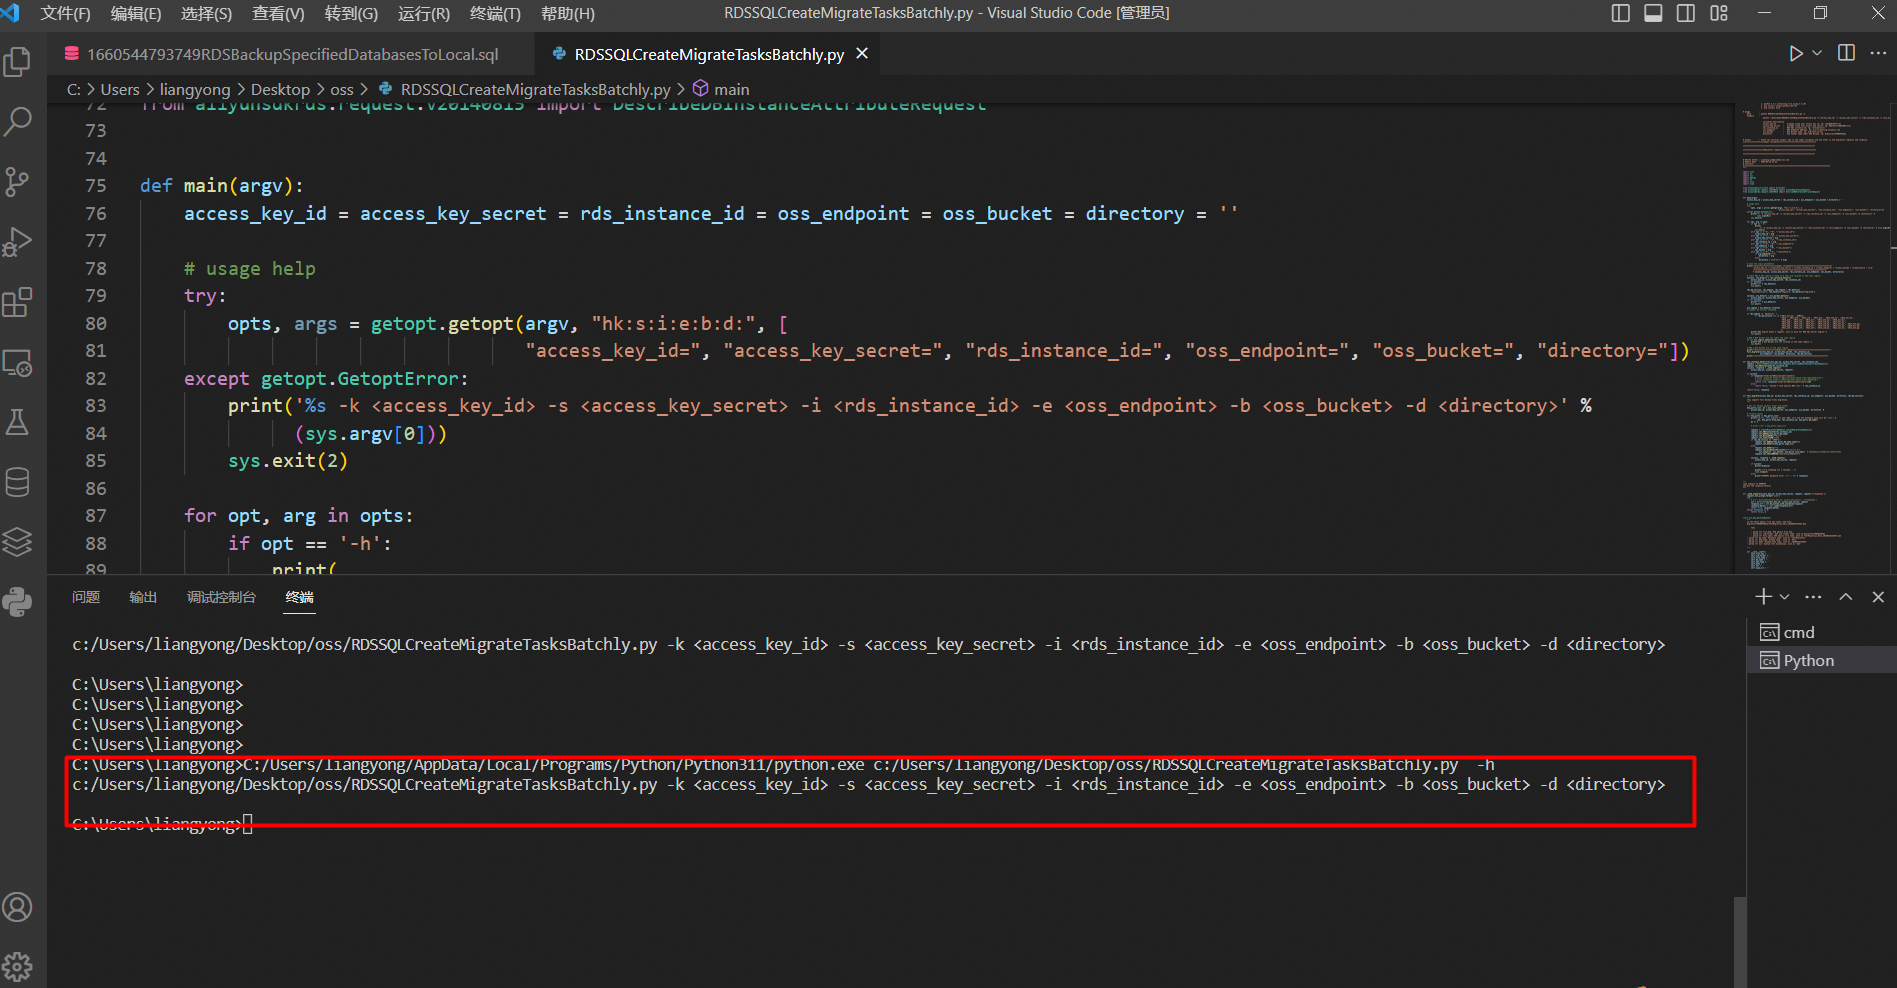Open the terminal launch profile dropdown

pos(1784,597)
